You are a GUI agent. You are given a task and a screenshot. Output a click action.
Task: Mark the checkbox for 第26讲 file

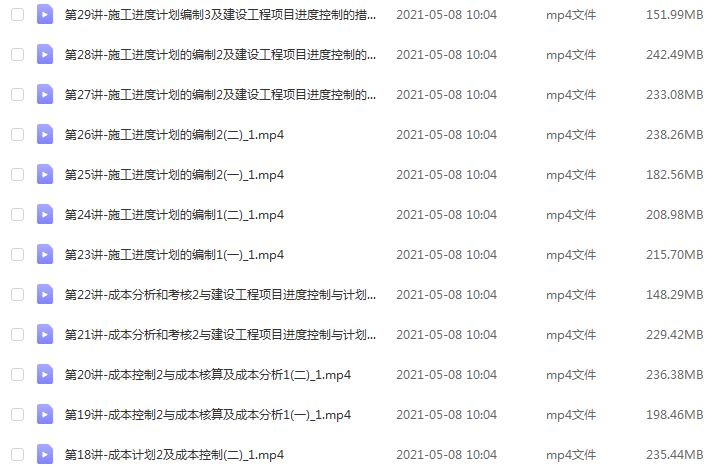click(17, 135)
